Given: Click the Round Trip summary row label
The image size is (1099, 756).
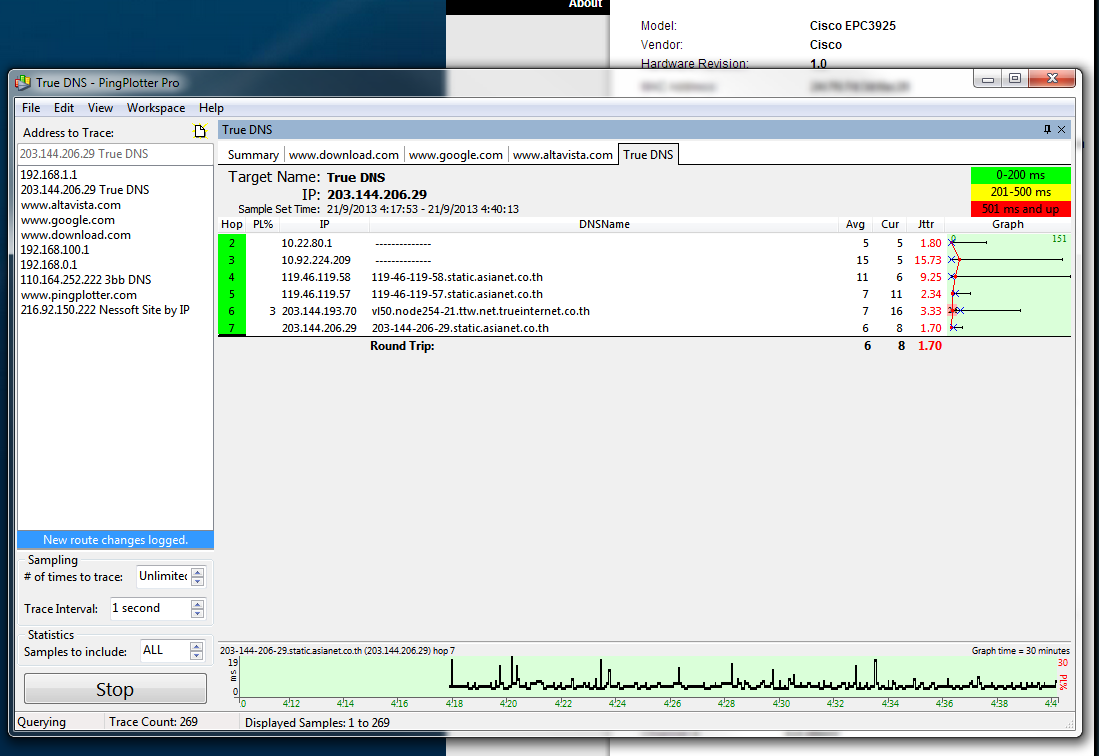Looking at the screenshot, I should click(402, 346).
